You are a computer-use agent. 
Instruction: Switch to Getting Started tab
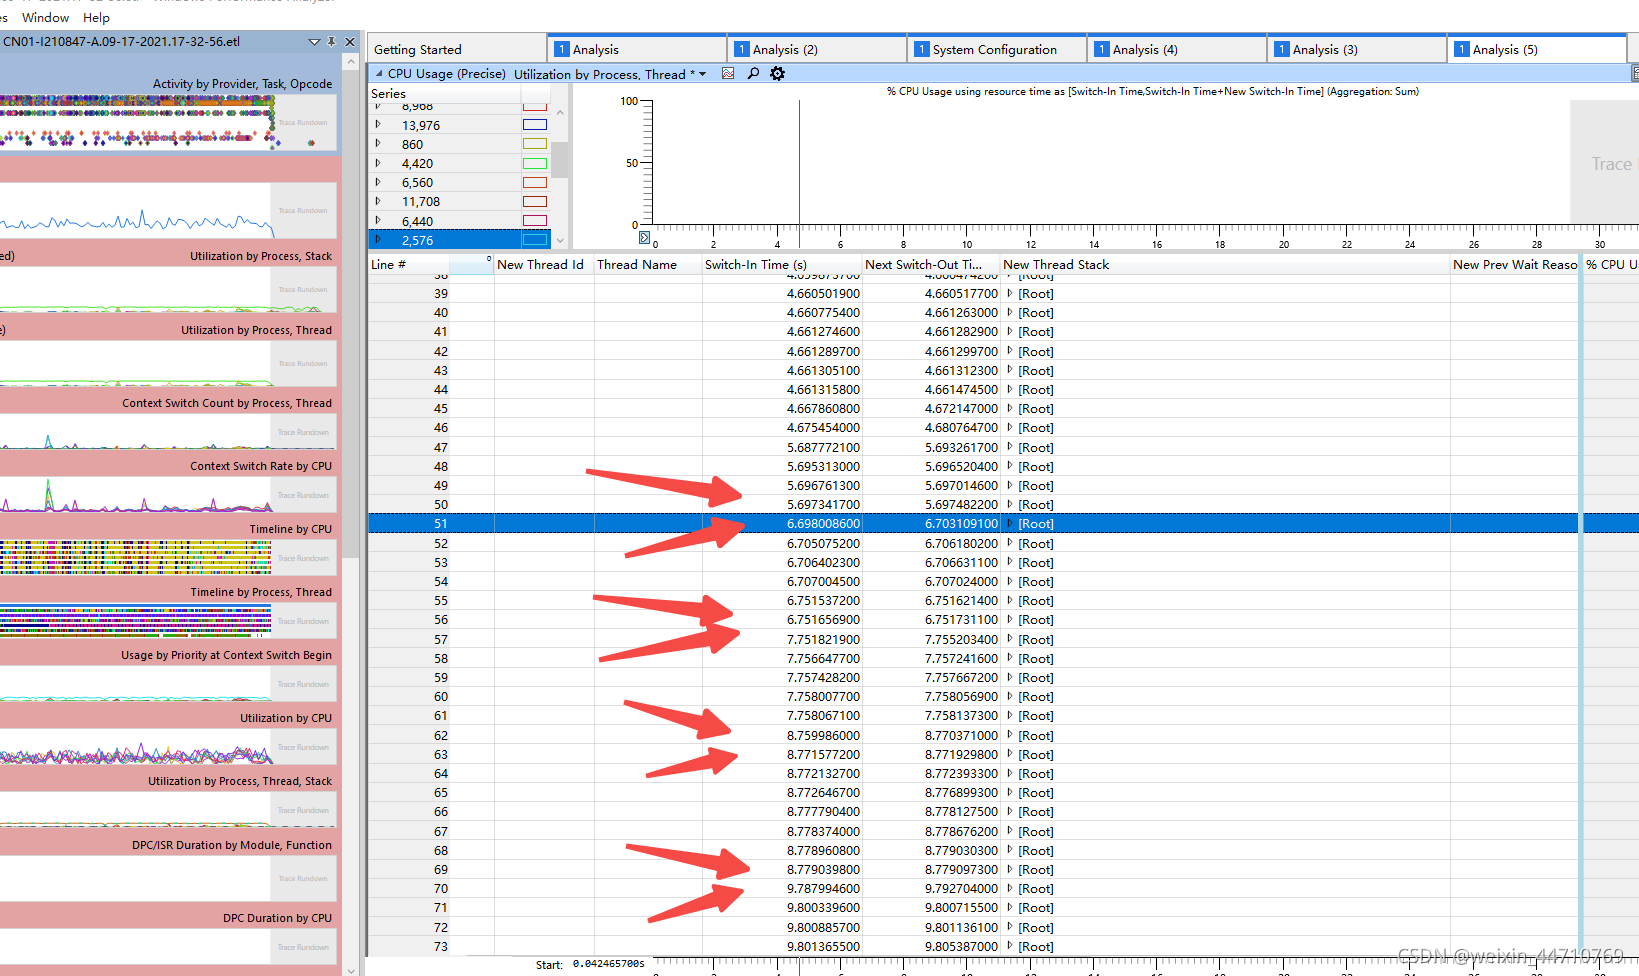[456, 49]
